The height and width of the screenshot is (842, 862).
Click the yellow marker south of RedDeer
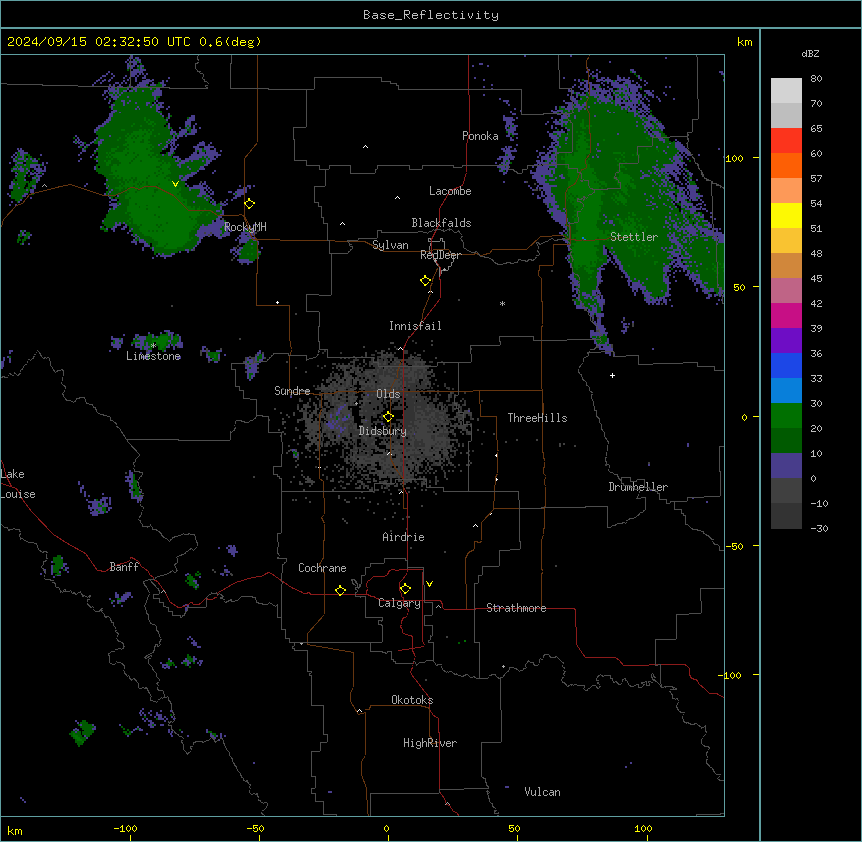(x=426, y=281)
